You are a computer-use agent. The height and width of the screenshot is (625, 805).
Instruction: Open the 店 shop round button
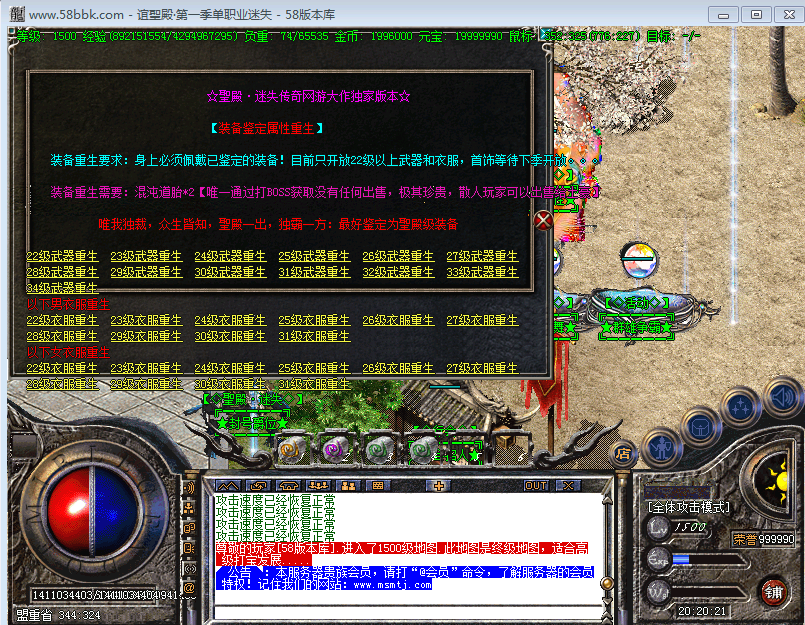click(x=623, y=453)
